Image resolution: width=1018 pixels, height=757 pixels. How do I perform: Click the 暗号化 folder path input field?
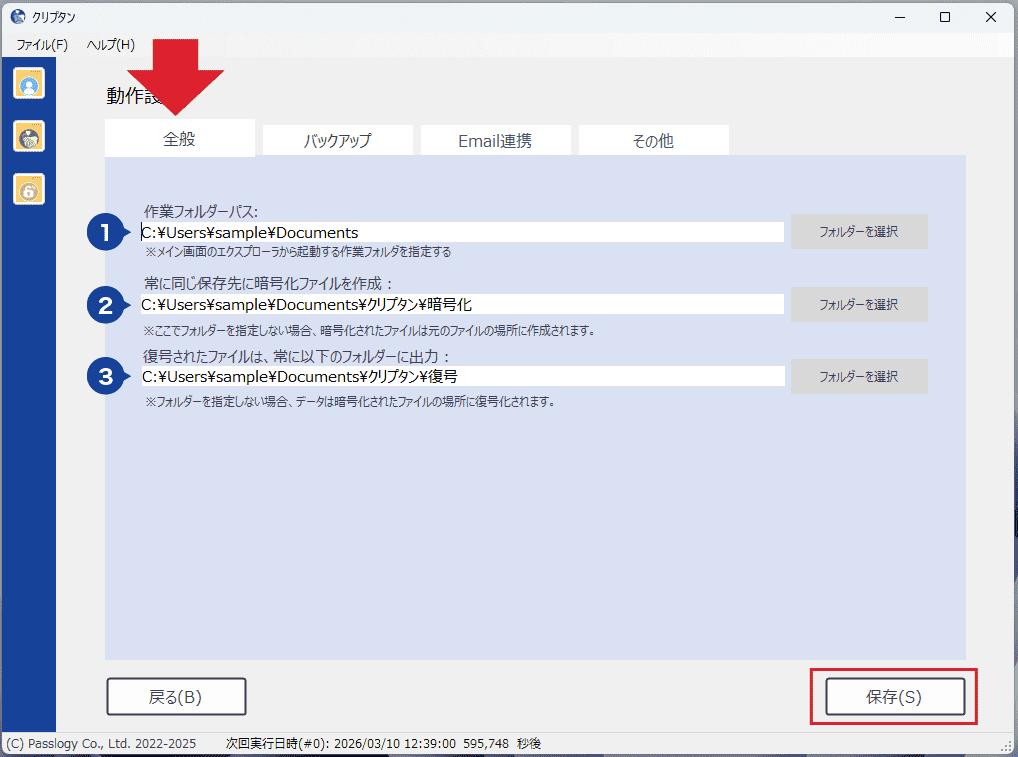(x=461, y=304)
